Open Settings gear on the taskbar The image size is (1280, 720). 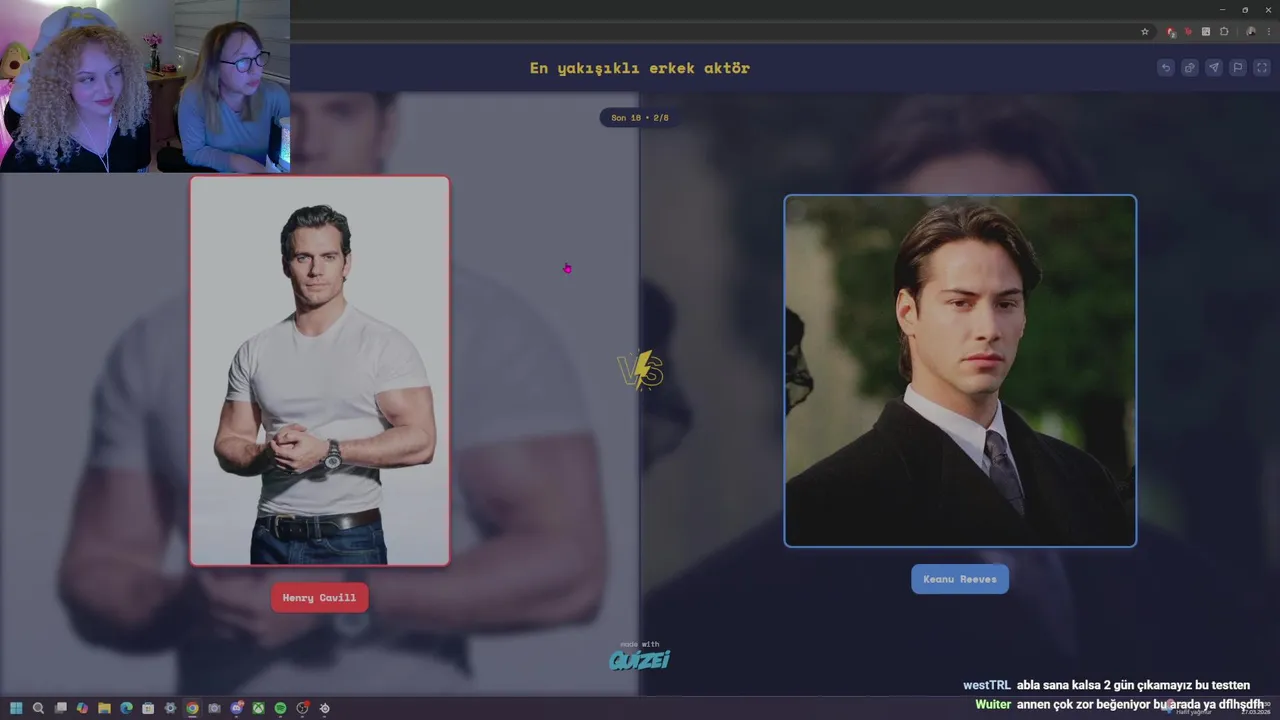pos(170,708)
